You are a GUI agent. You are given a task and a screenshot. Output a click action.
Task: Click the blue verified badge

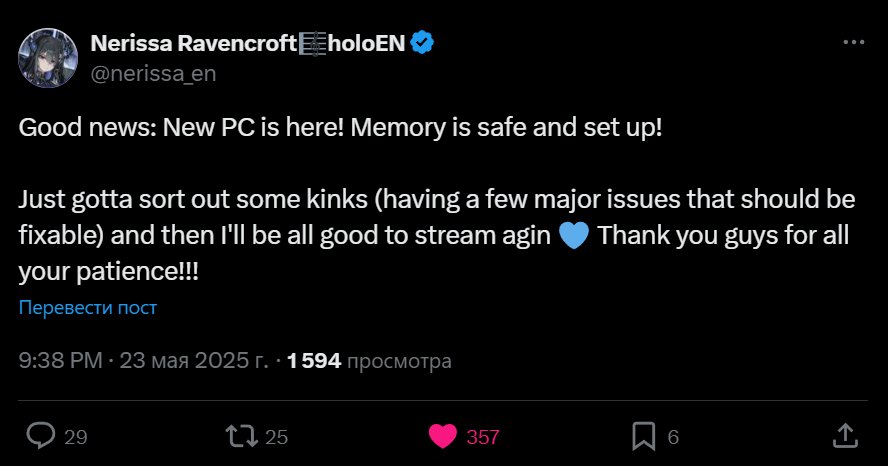tap(422, 43)
